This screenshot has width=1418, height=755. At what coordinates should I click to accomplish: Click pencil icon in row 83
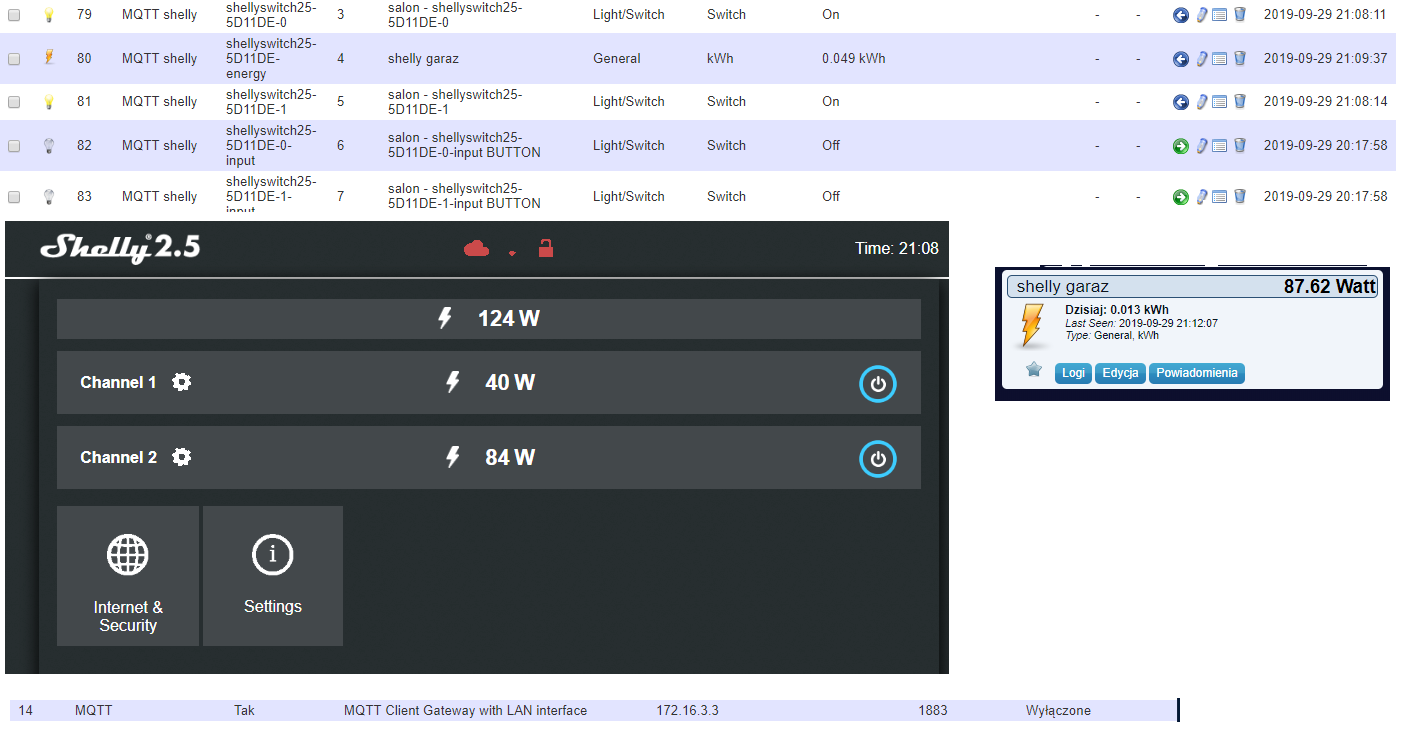1202,197
